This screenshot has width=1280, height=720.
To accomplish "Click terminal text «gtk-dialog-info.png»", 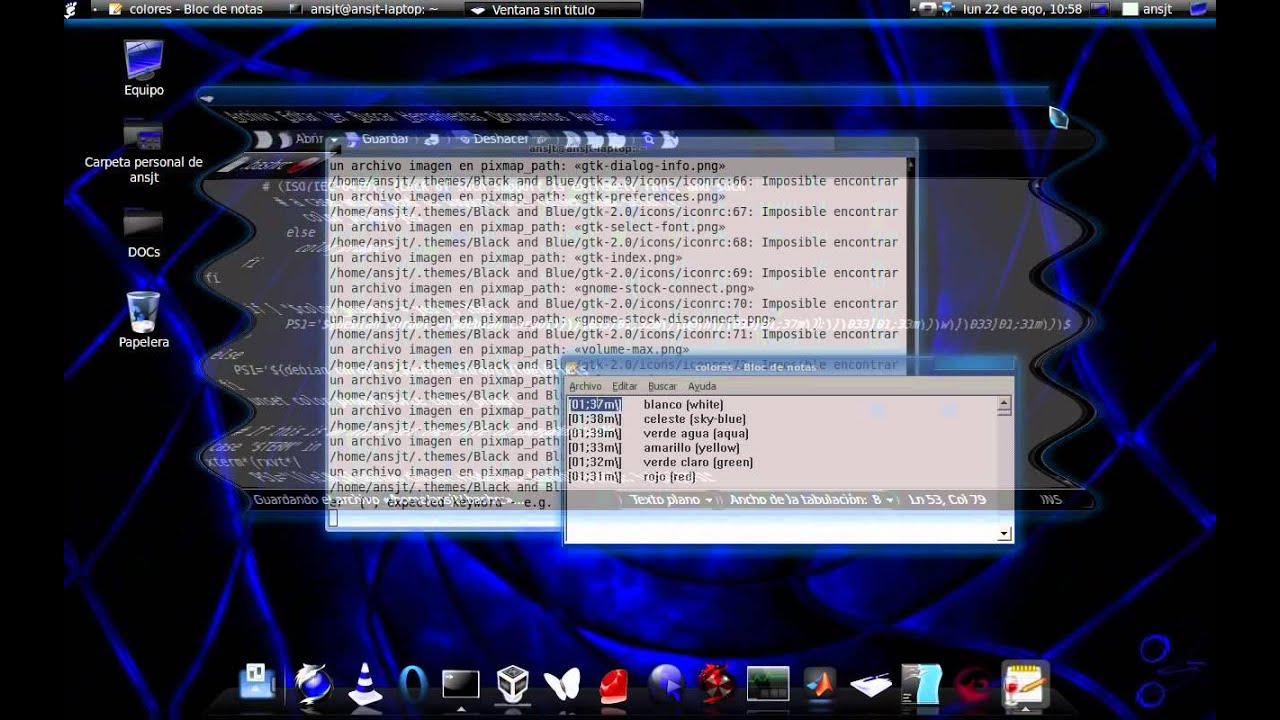I will (650, 166).
